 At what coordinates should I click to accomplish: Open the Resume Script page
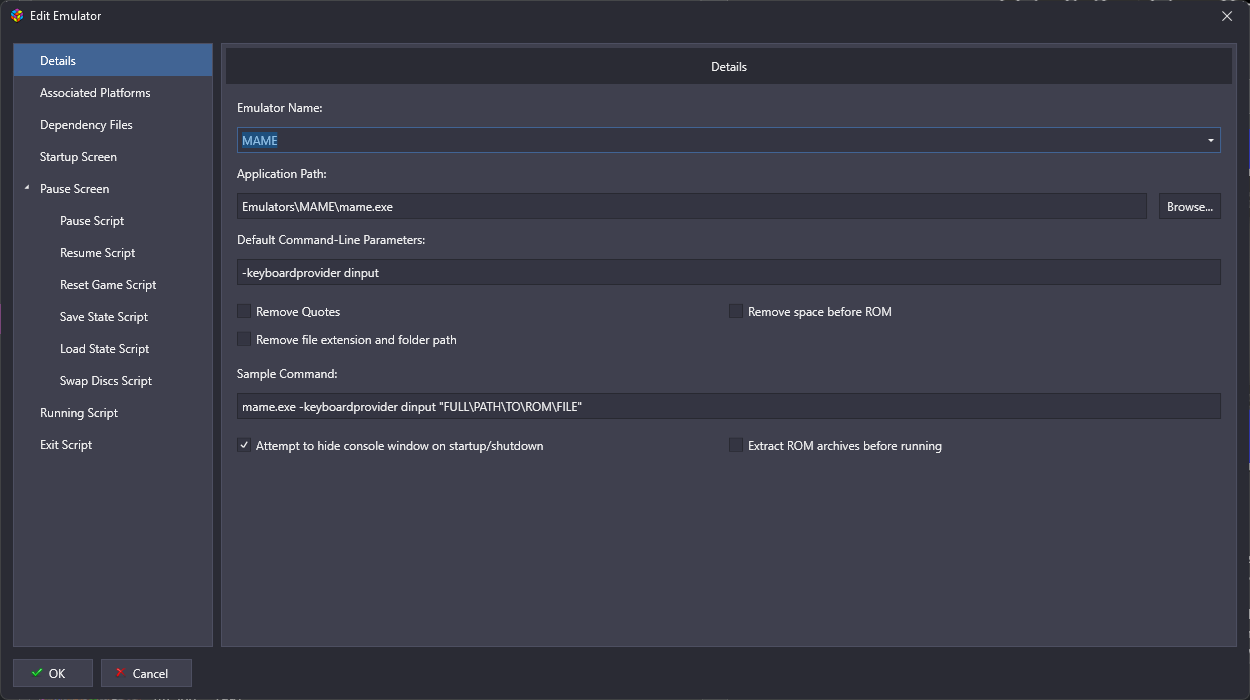(x=97, y=252)
